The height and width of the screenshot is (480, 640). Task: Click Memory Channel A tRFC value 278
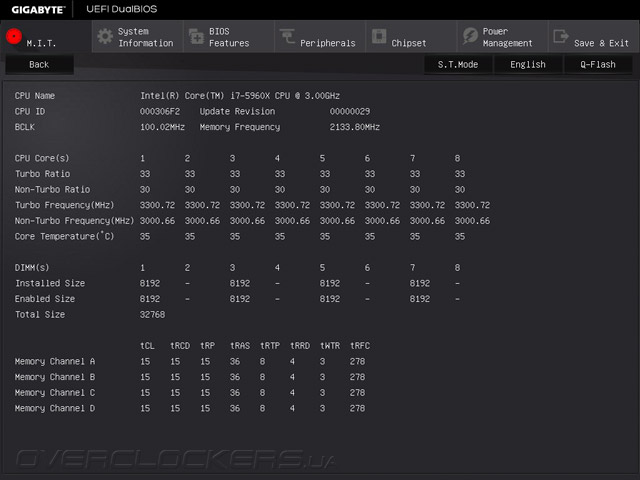point(357,362)
